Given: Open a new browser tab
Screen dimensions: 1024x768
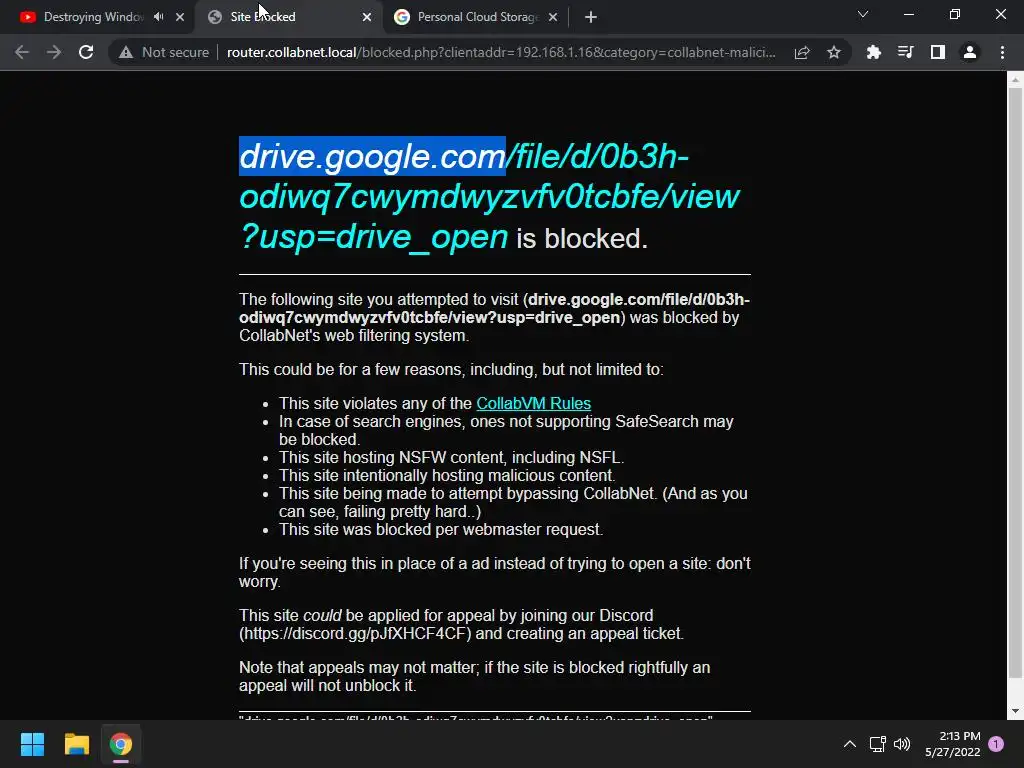Looking at the screenshot, I should click(590, 17).
